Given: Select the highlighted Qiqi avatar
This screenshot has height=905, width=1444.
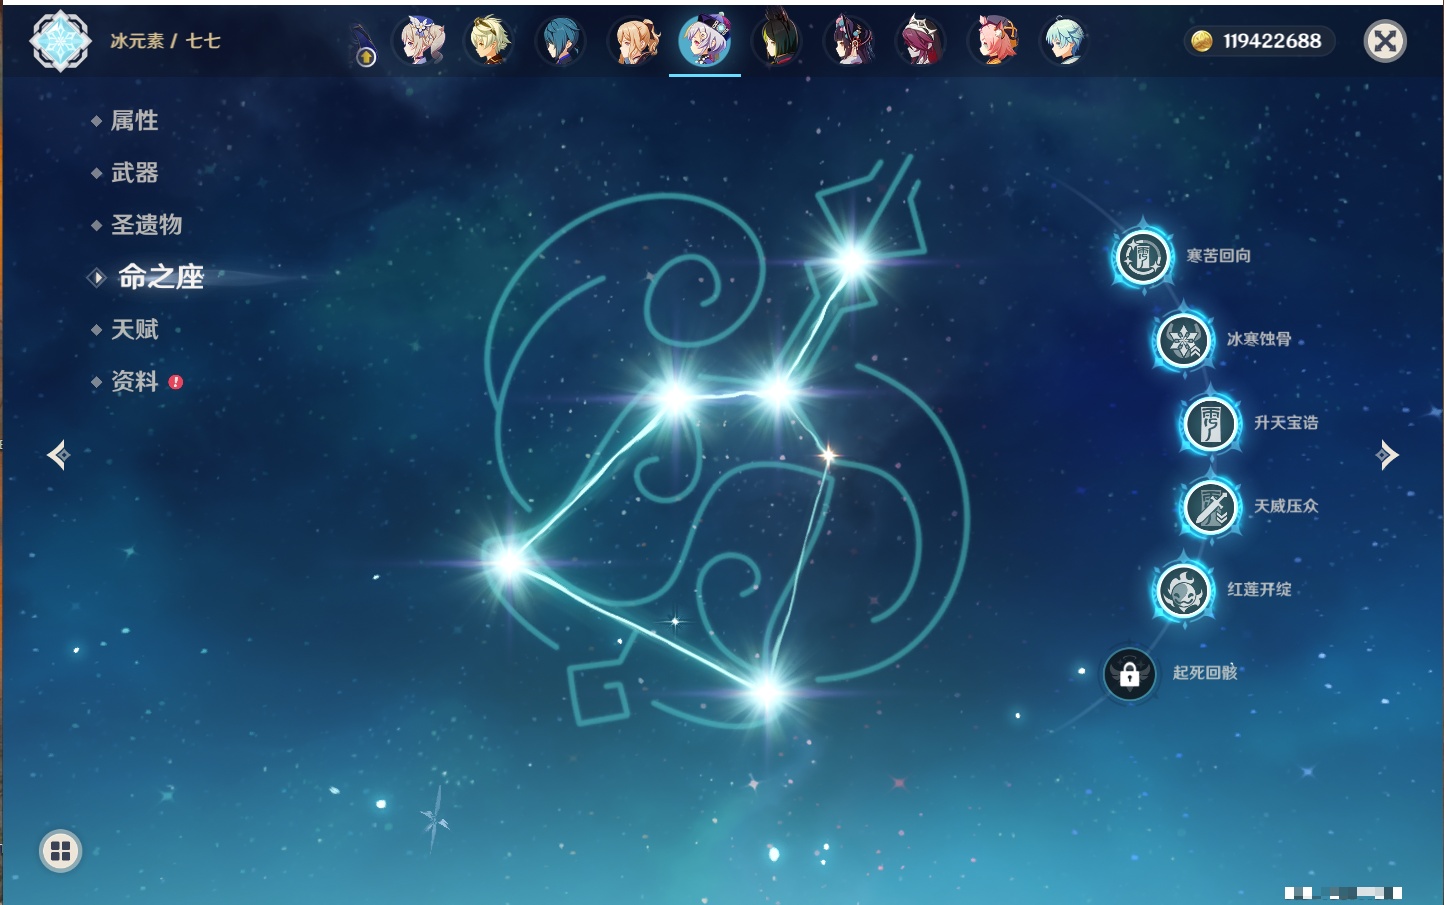Looking at the screenshot, I should coord(705,41).
